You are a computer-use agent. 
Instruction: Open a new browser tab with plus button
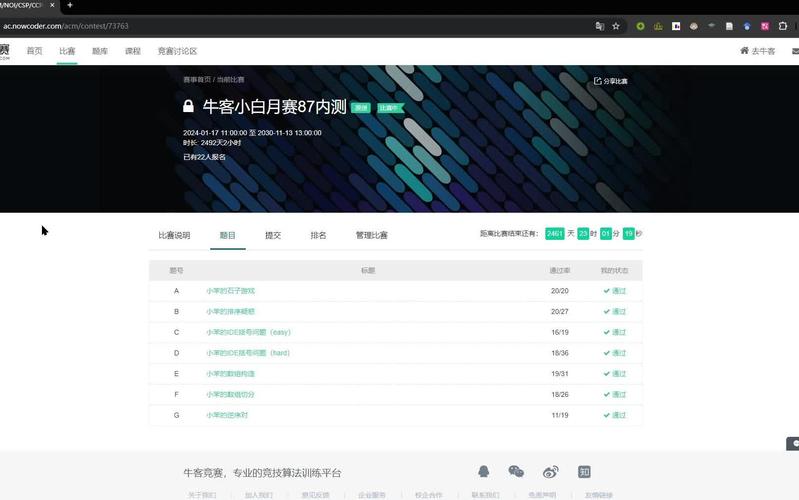pos(70,5)
